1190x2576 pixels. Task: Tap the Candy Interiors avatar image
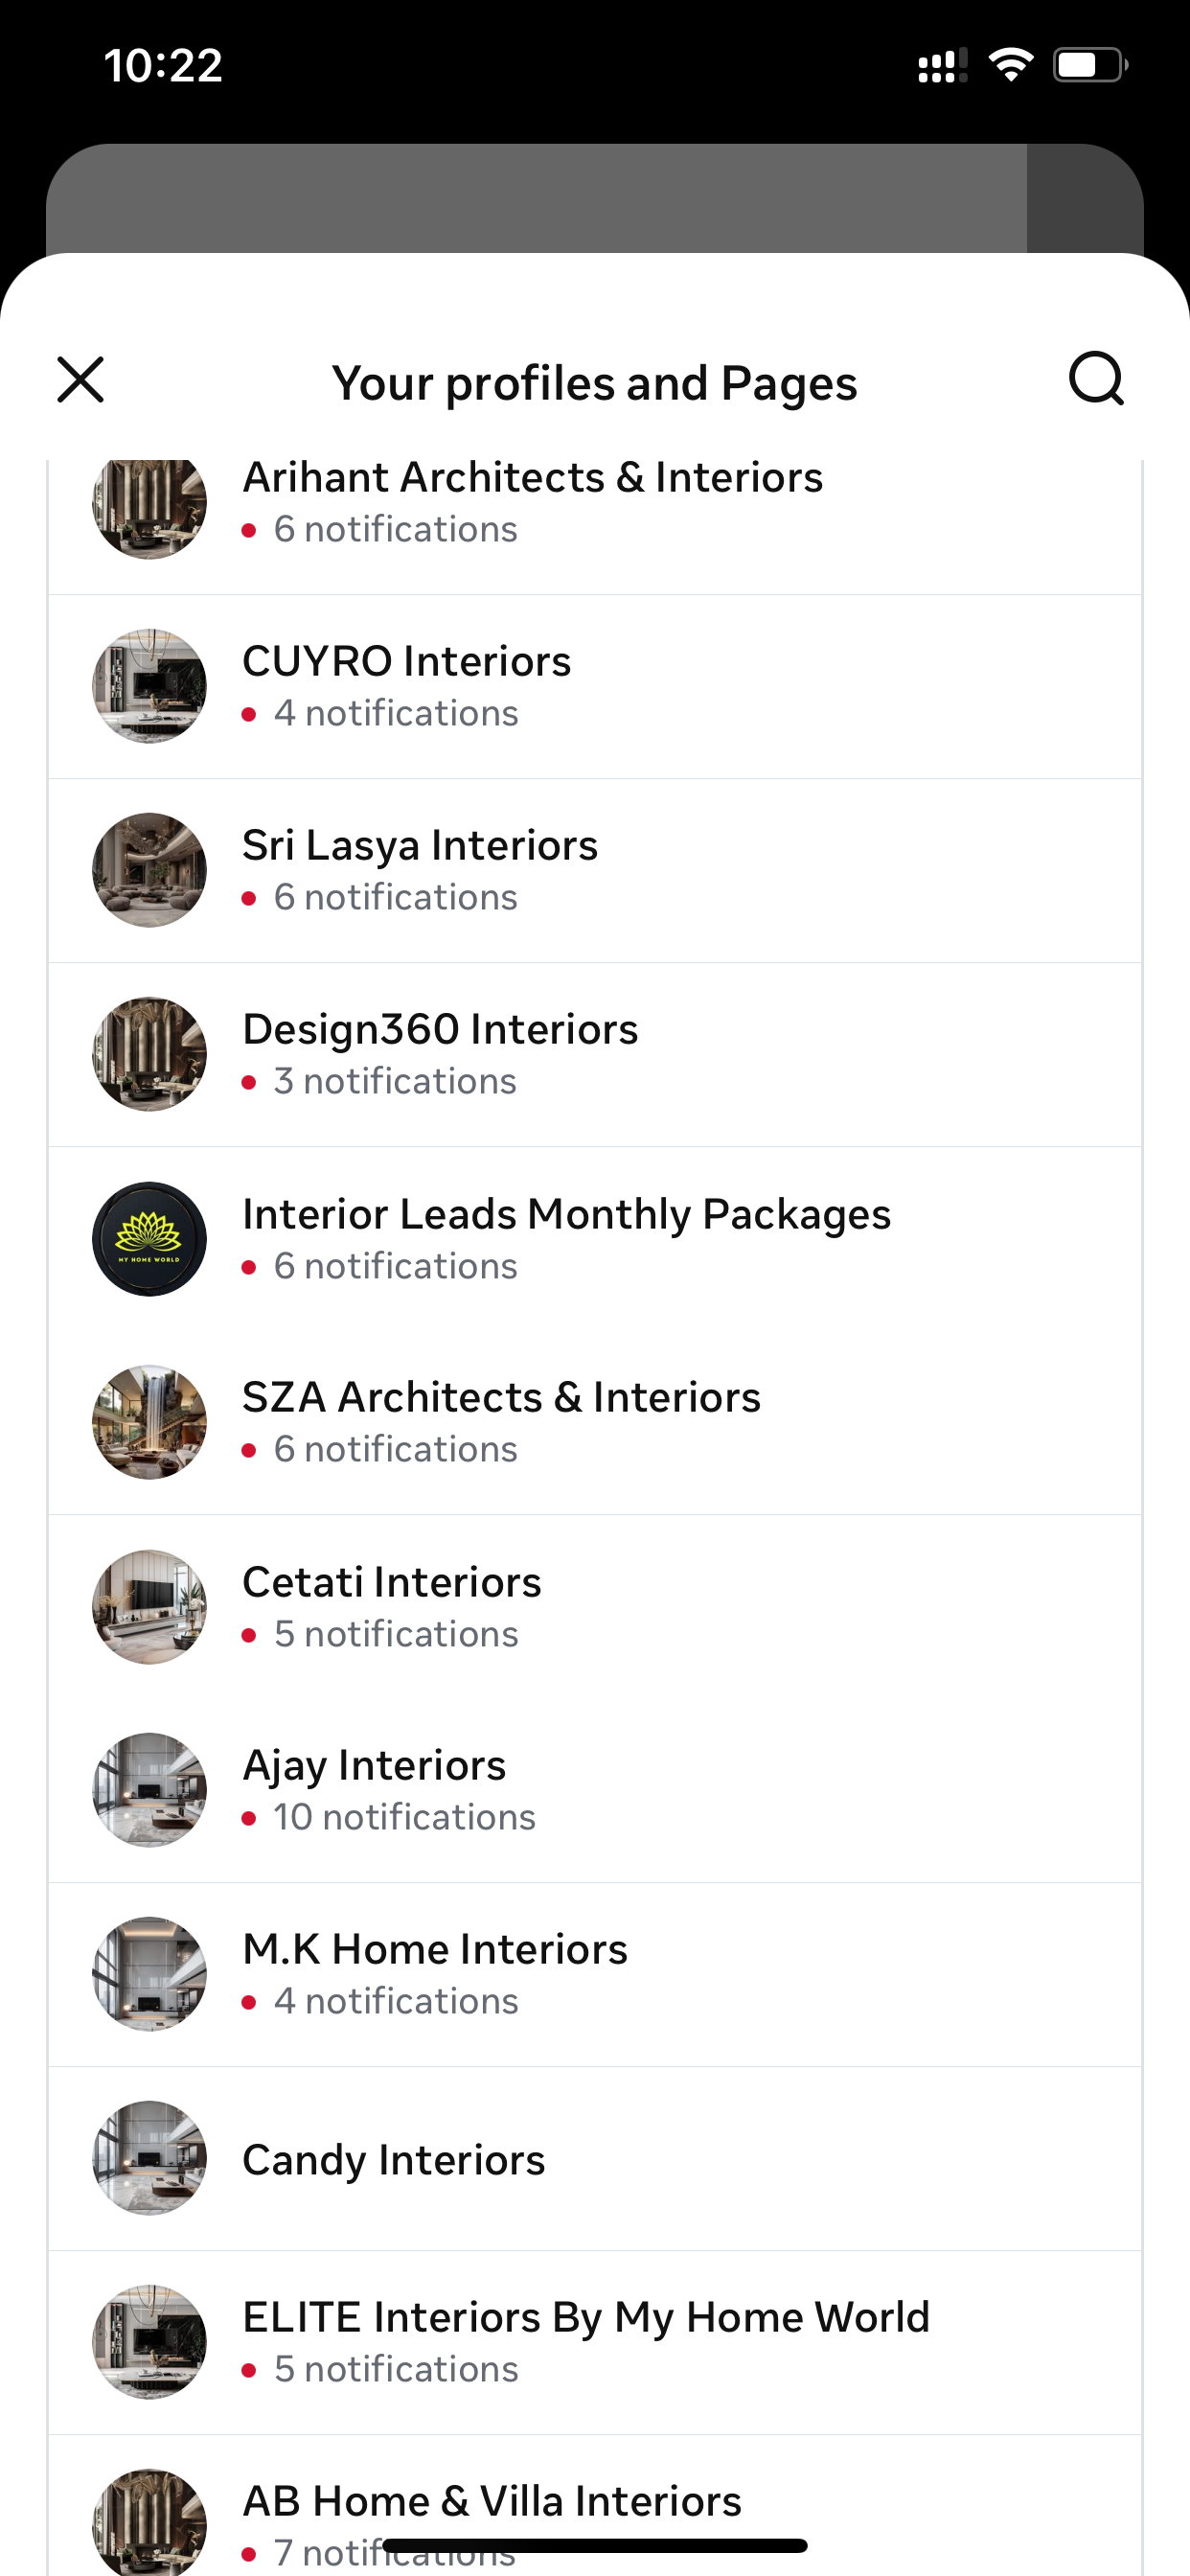coord(150,2158)
